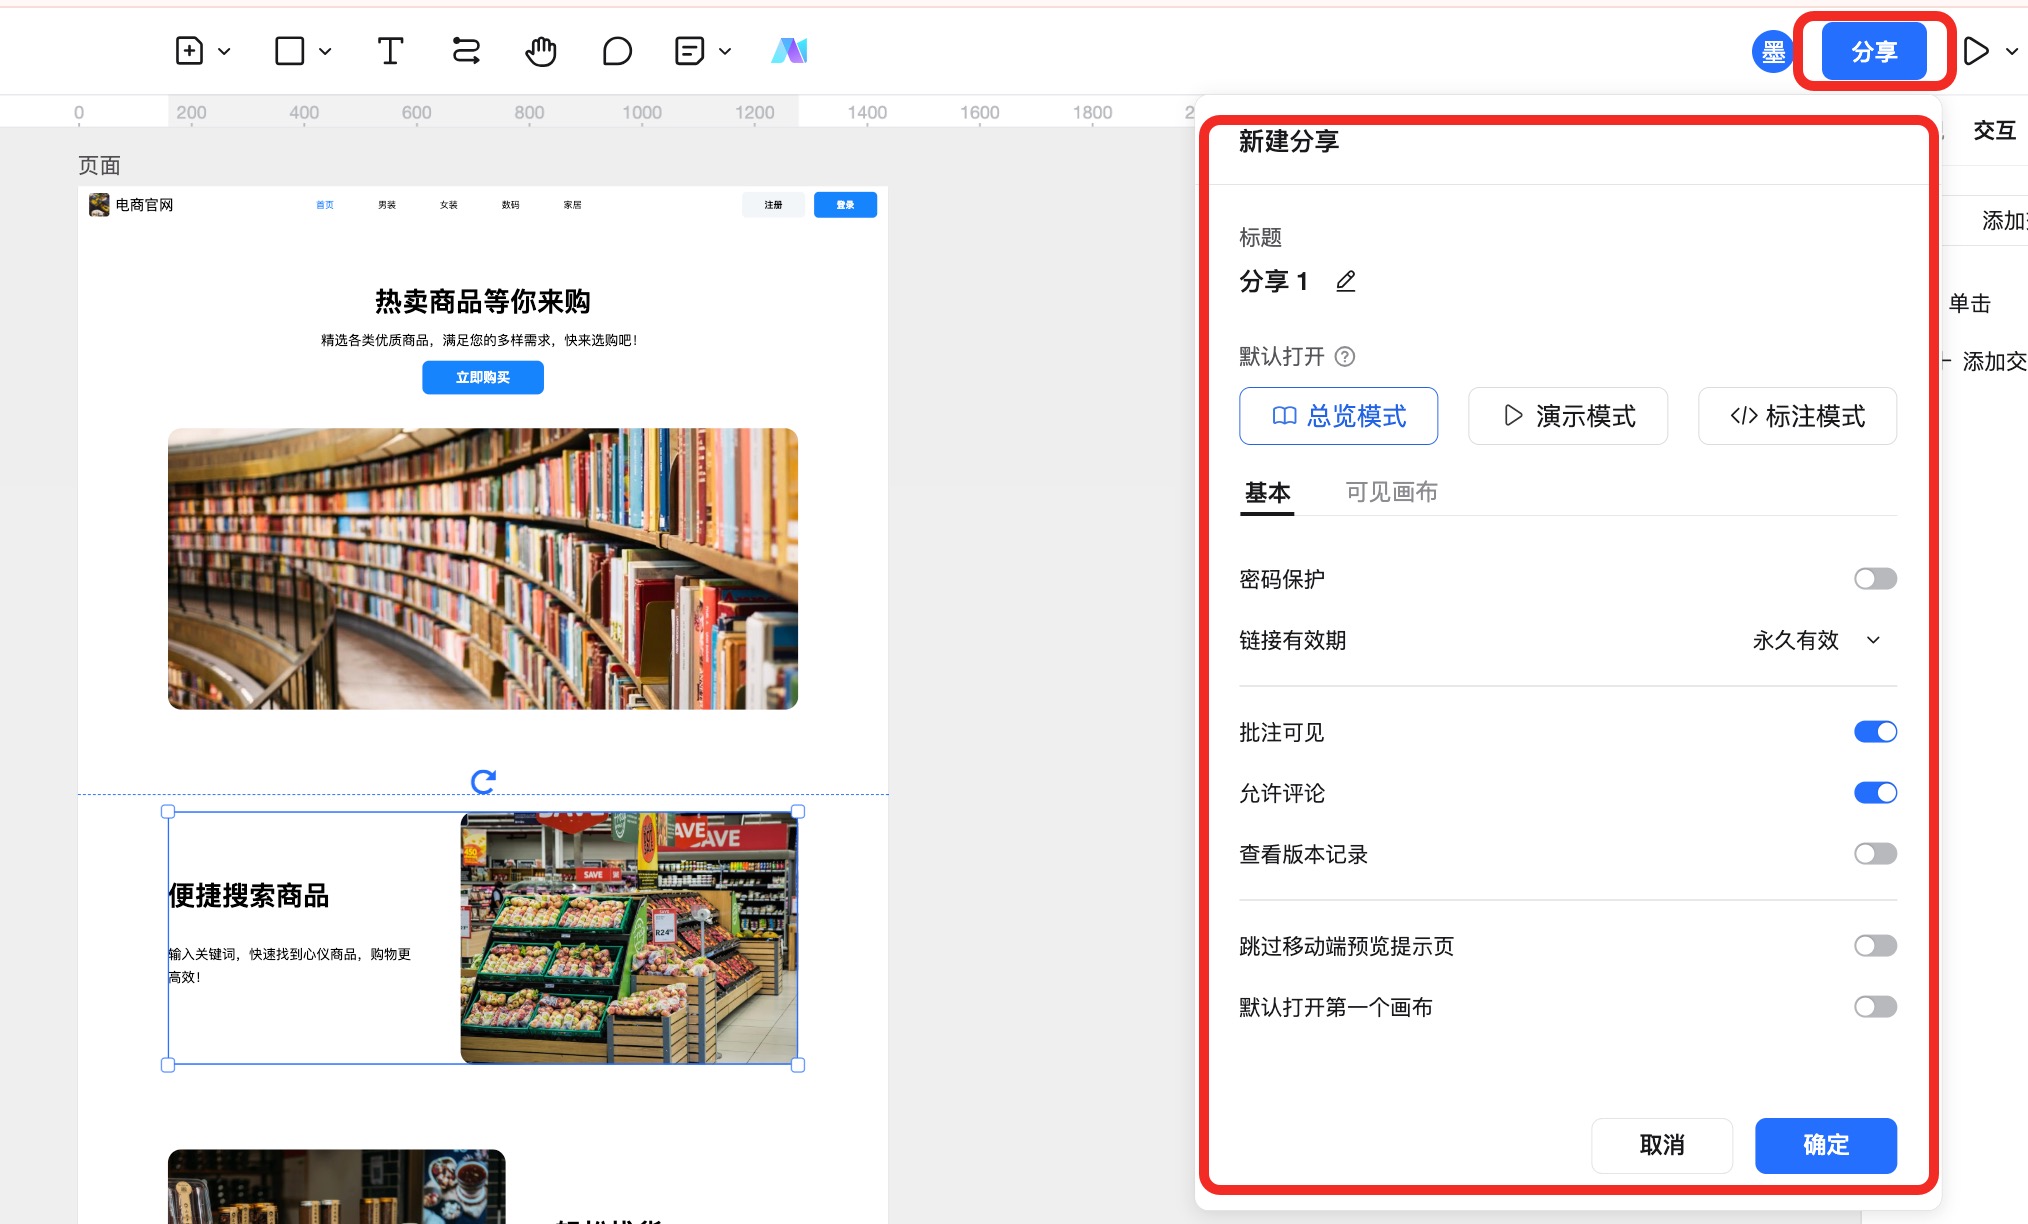Choose 演示模式 as default open mode

pyautogui.click(x=1568, y=416)
